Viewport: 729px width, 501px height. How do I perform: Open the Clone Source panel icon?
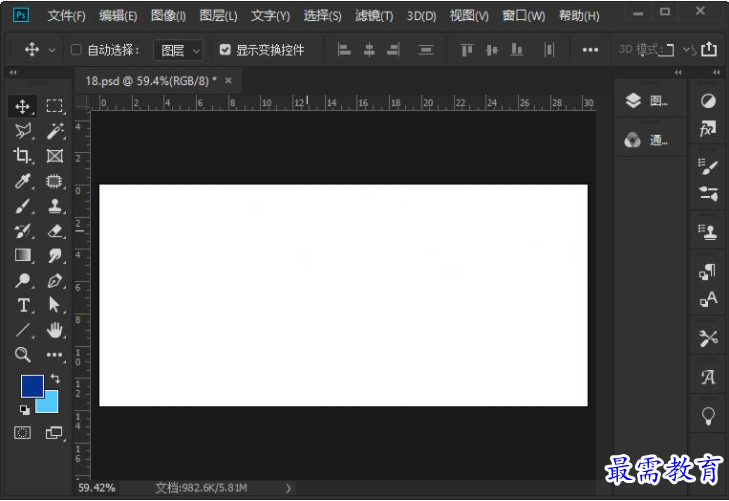click(x=708, y=231)
